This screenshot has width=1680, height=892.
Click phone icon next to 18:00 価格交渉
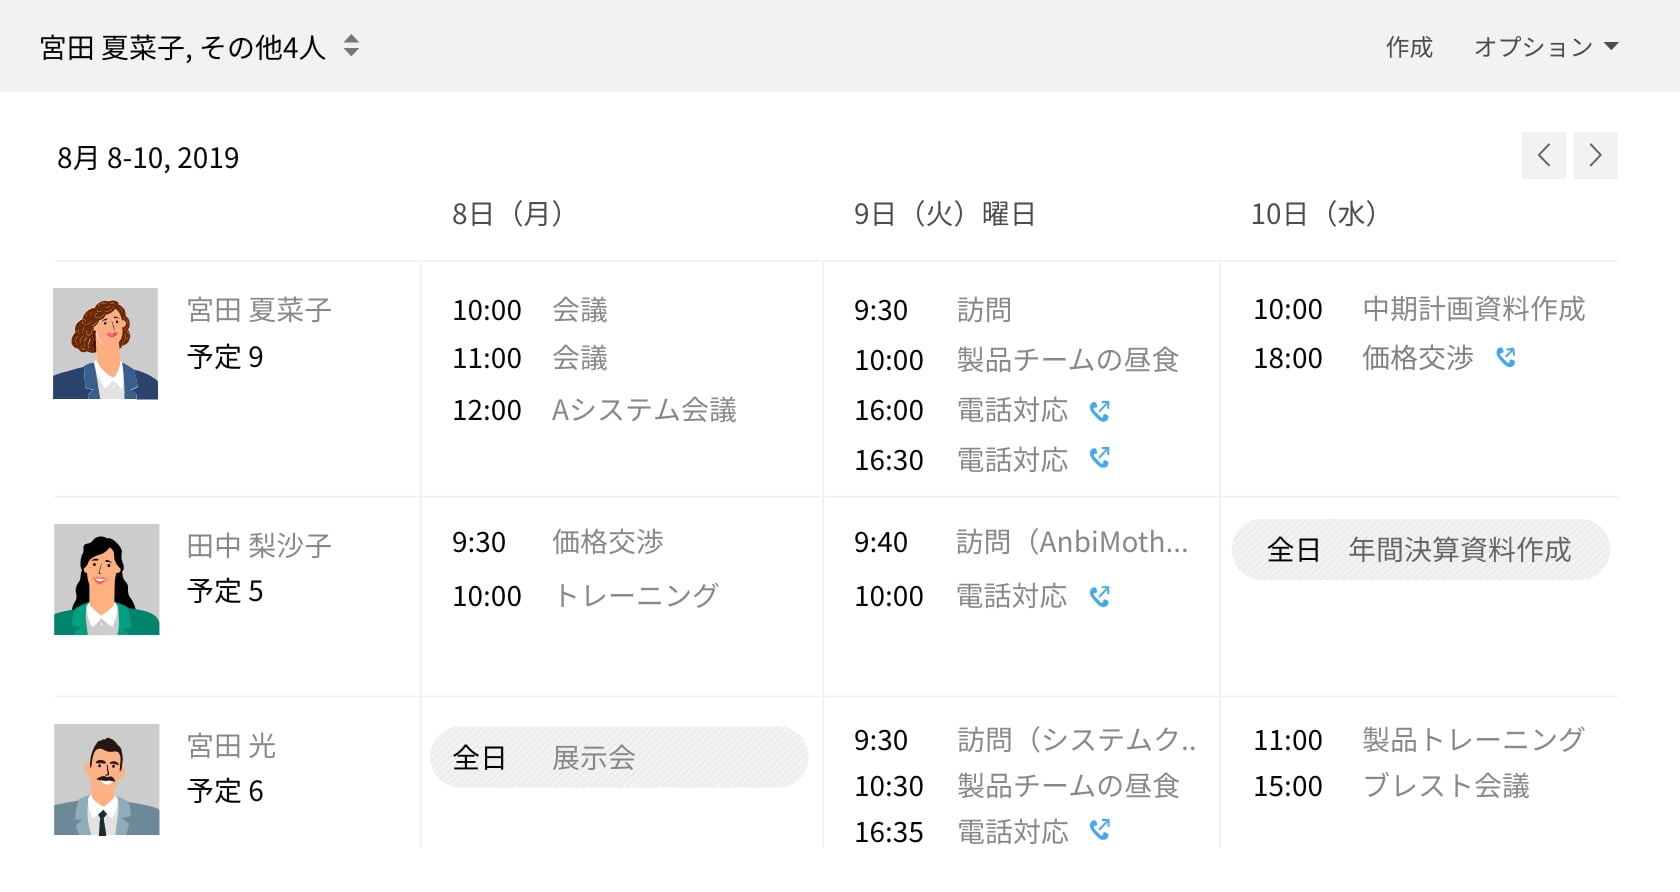(x=1506, y=357)
